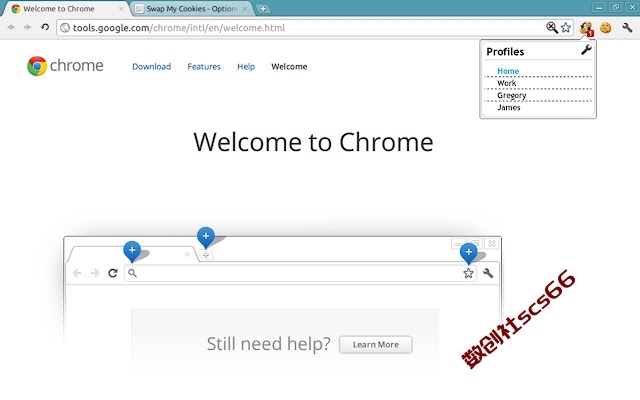The width and height of the screenshot is (640, 400).
Task: Click the globe icon in address bar
Action: pyautogui.click(x=64, y=27)
